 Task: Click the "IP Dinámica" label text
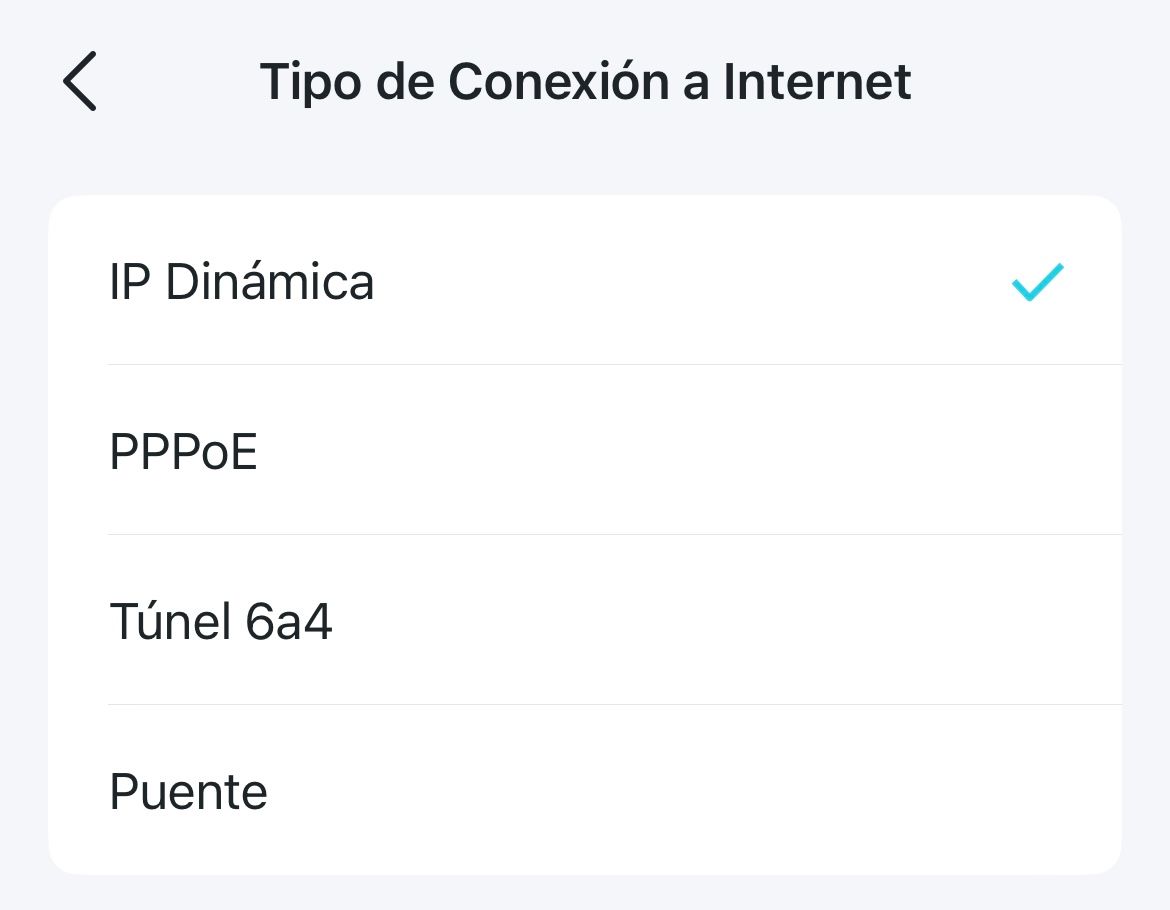click(241, 282)
